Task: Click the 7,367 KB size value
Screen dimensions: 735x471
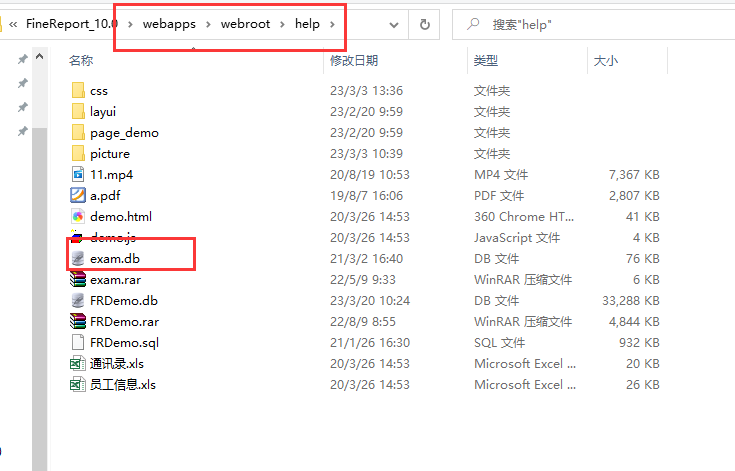Action: [634, 175]
